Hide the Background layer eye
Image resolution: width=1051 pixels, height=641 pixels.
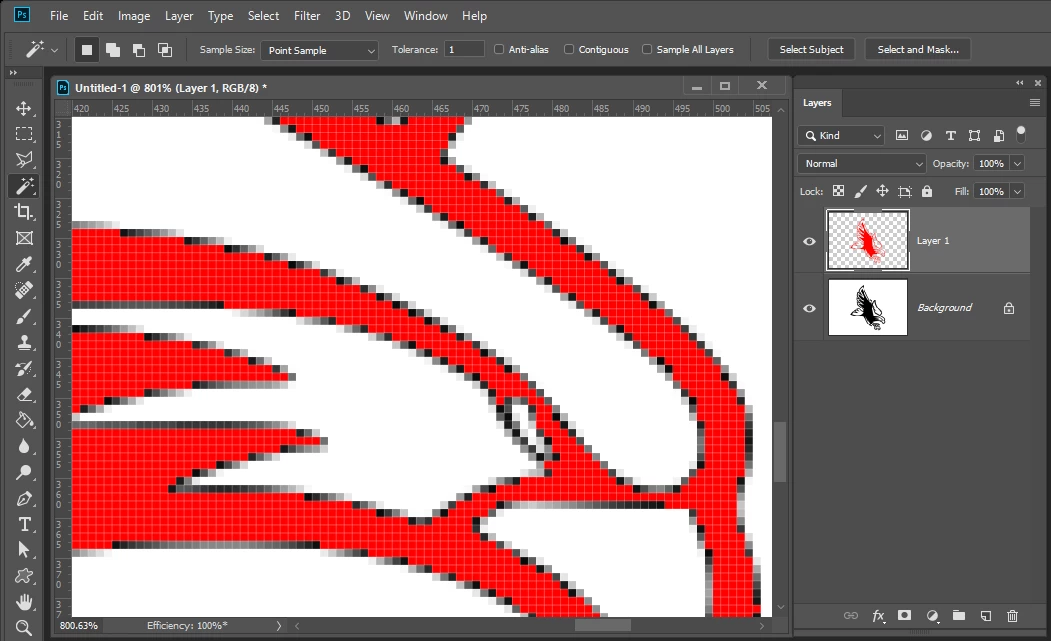pyautogui.click(x=809, y=308)
